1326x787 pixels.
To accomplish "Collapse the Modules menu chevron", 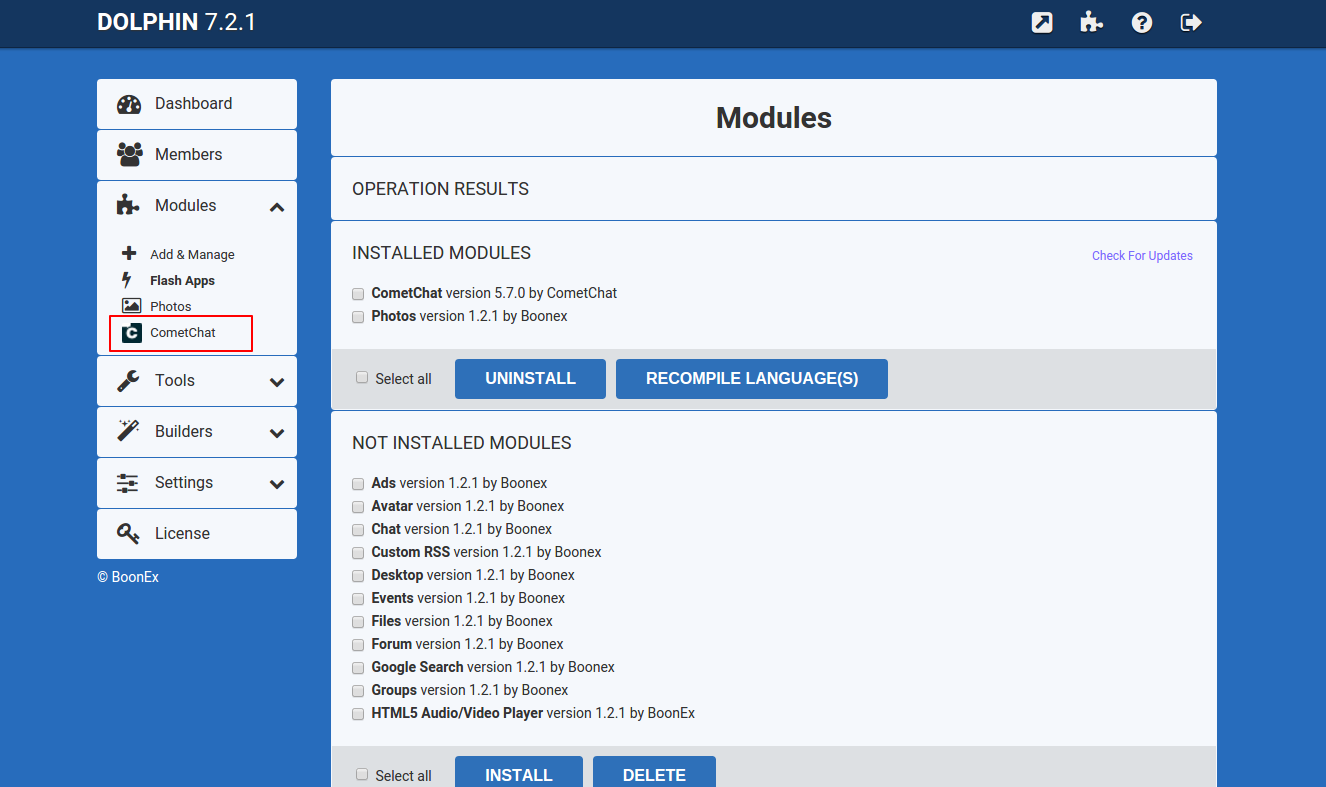I will 277,207.
